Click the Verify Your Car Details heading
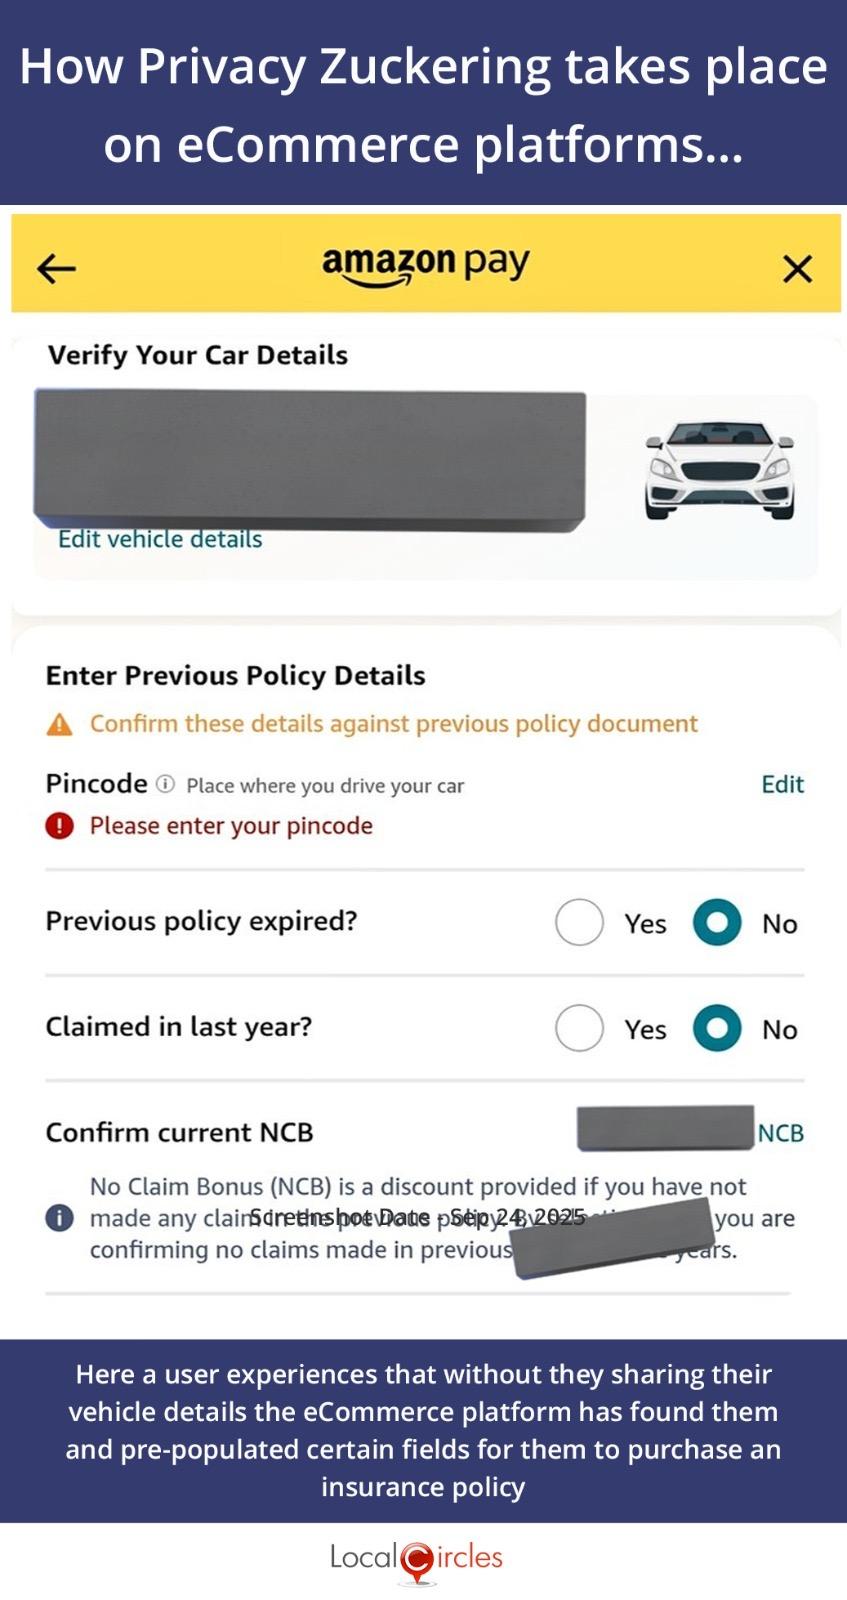Image resolution: width=847 pixels, height=1600 pixels. coord(198,355)
